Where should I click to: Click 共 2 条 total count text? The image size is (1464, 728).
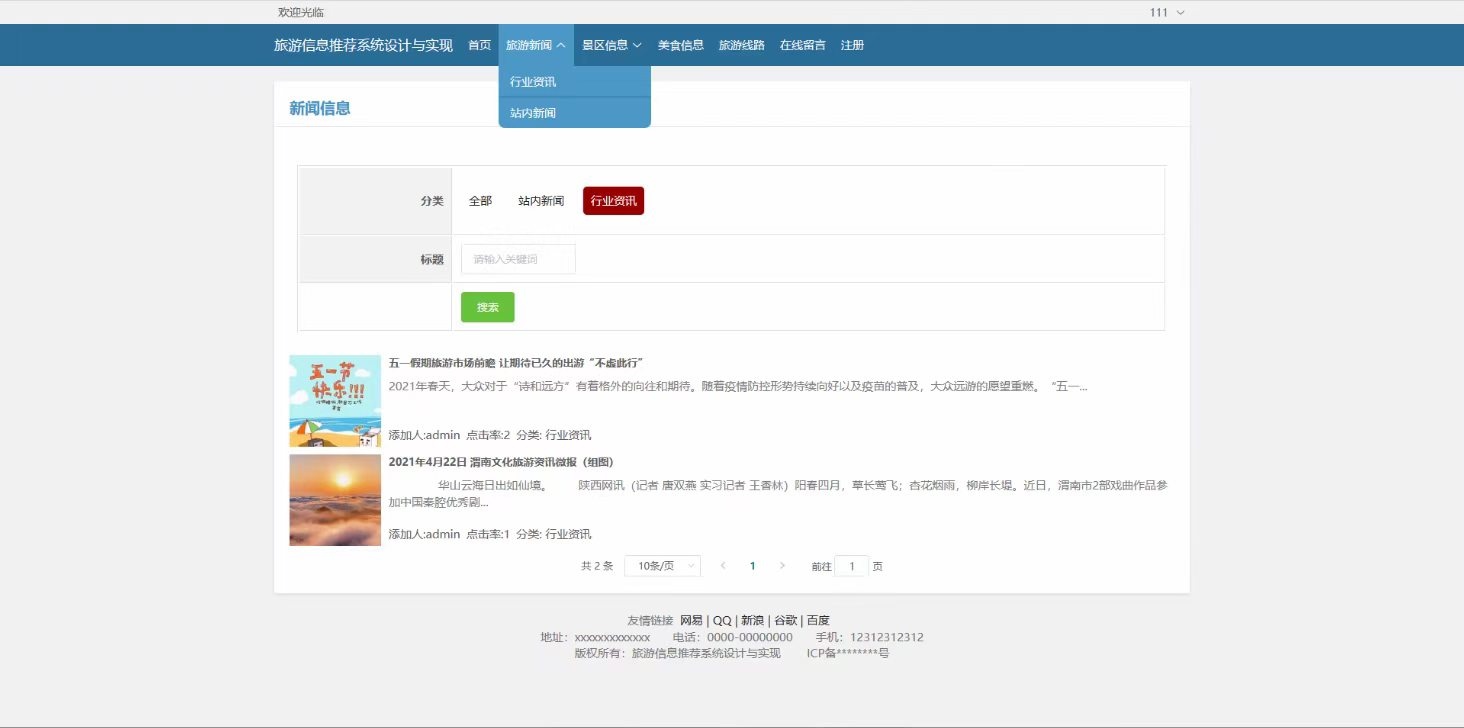tap(597, 566)
